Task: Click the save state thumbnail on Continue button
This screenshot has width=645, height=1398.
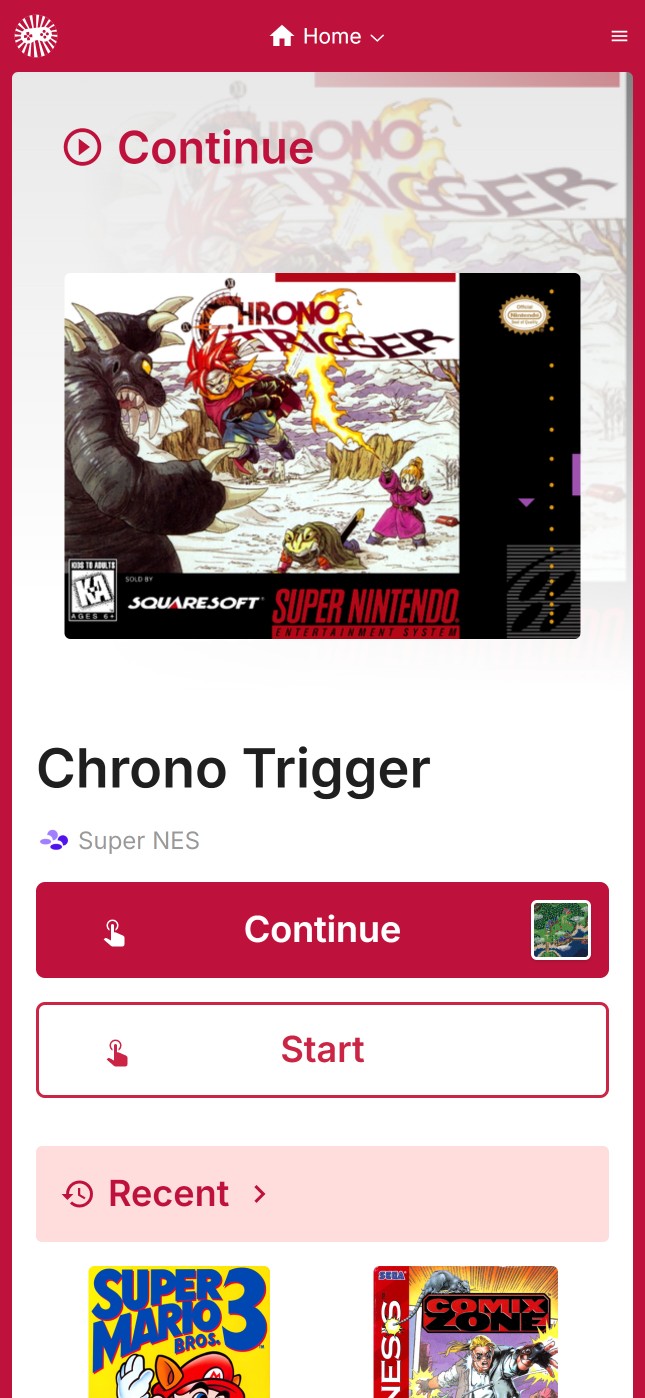Action: pyautogui.click(x=561, y=930)
